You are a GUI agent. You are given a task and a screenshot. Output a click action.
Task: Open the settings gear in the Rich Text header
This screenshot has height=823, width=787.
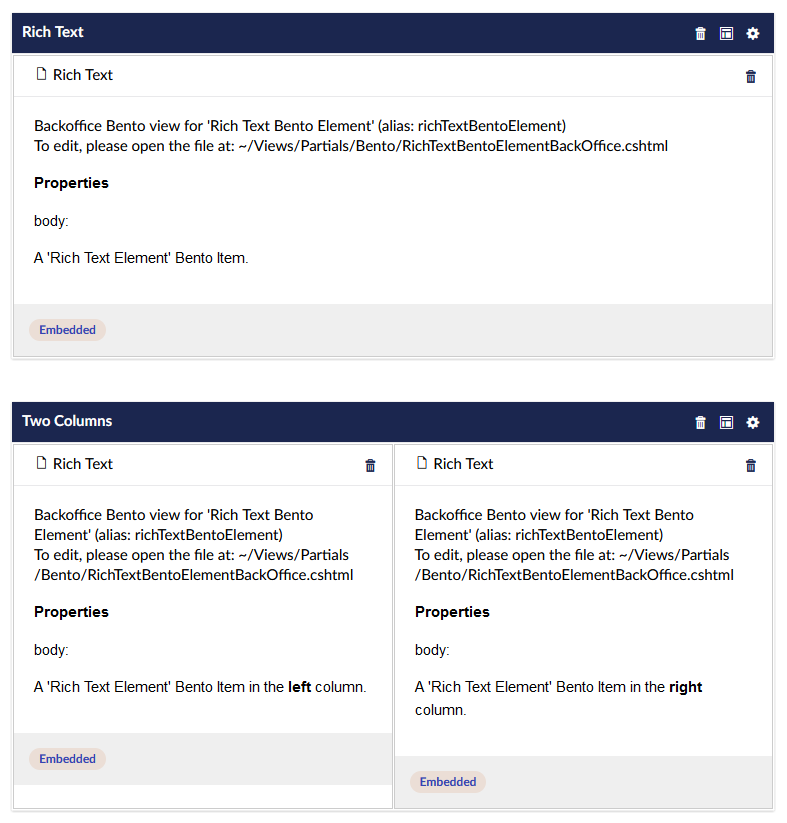(752, 34)
